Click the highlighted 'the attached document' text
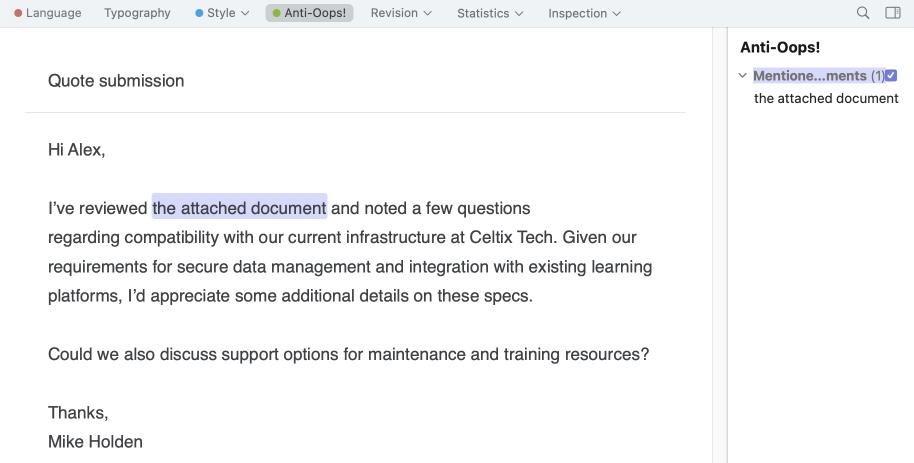This screenshot has width=914, height=463. [x=239, y=208]
